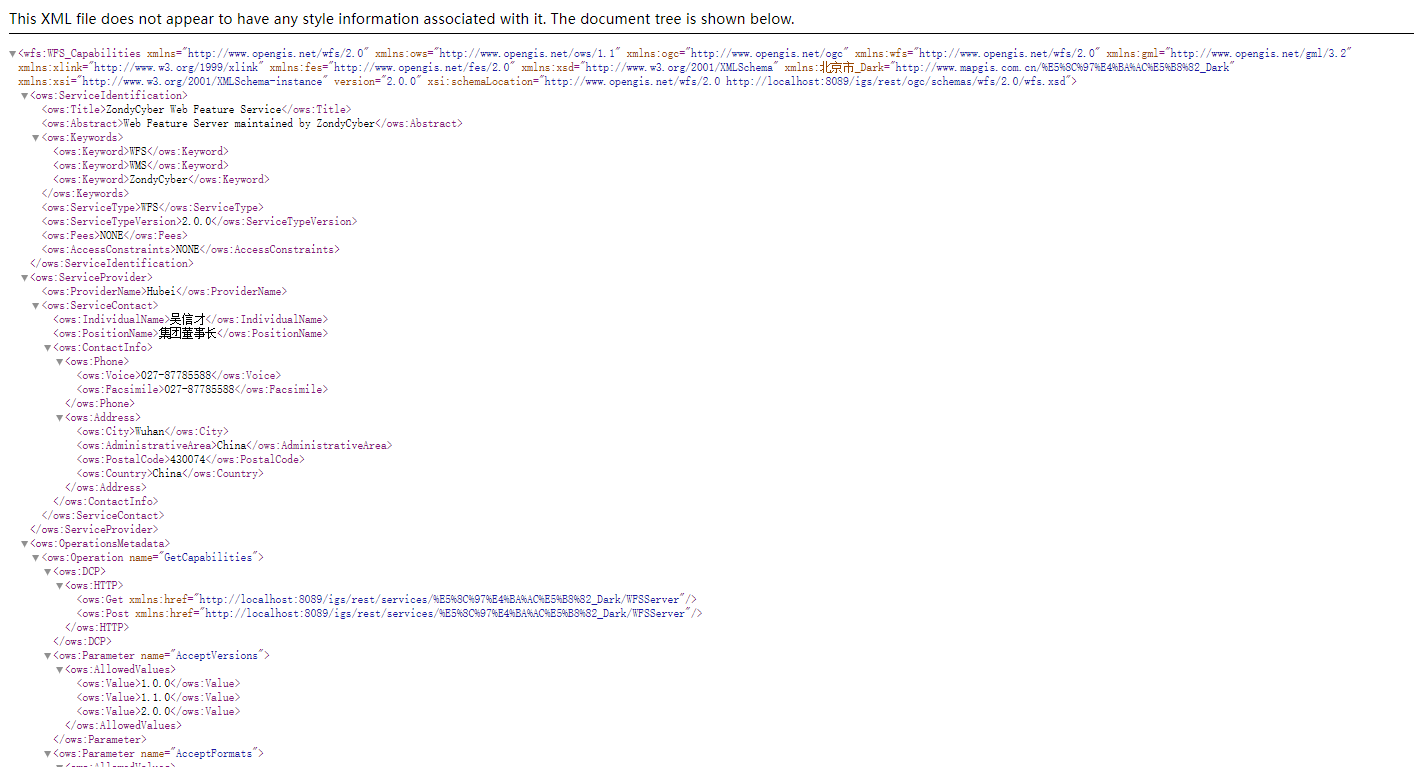Collapse the ows:Keywords element
The height and width of the screenshot is (767, 1421).
36,138
